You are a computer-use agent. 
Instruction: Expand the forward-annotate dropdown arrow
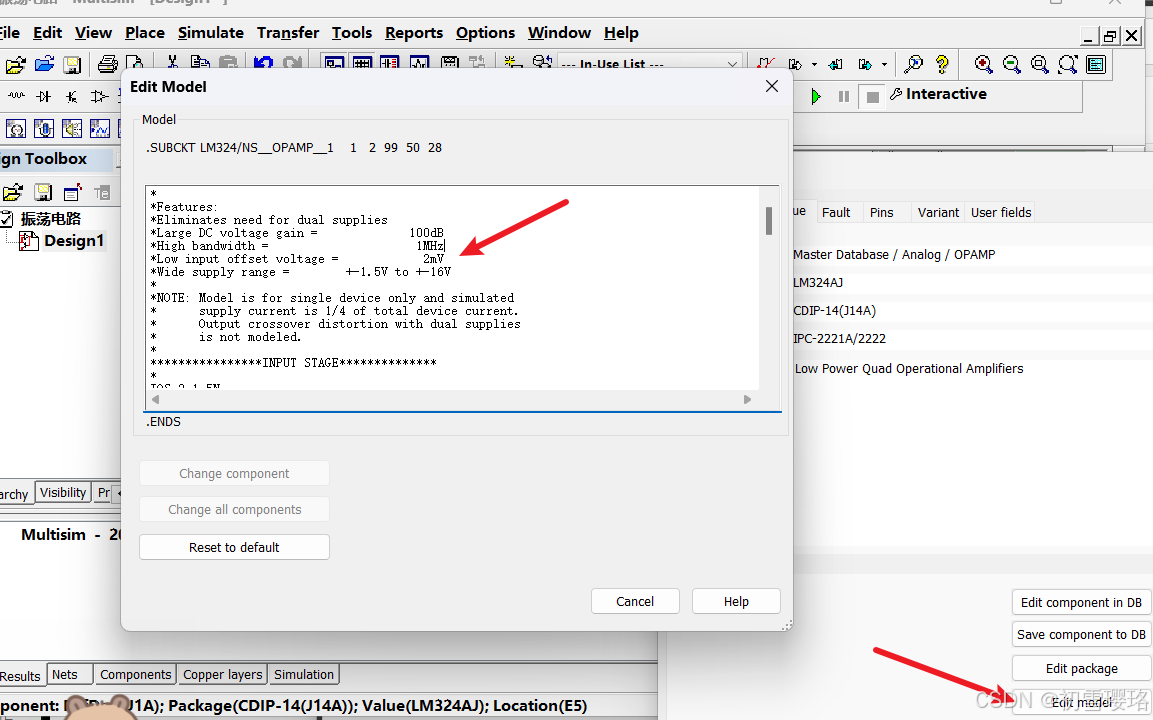pos(885,65)
